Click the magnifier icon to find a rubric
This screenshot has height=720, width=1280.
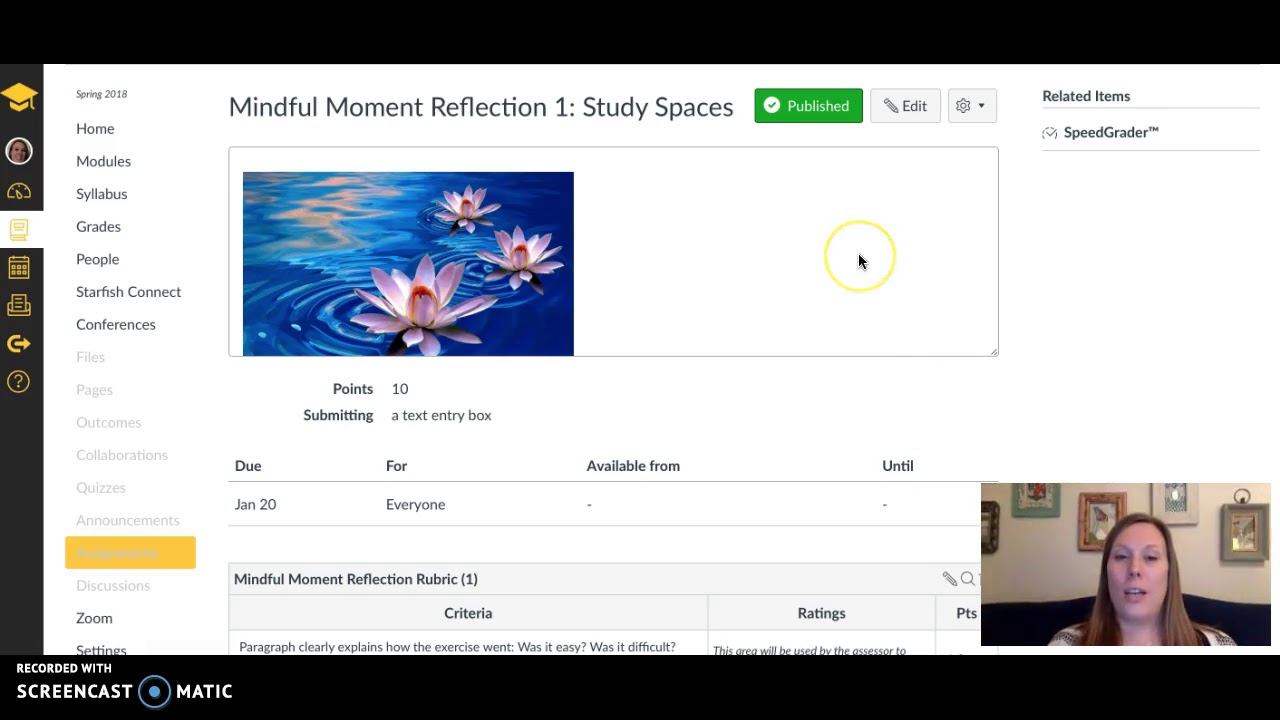point(967,579)
